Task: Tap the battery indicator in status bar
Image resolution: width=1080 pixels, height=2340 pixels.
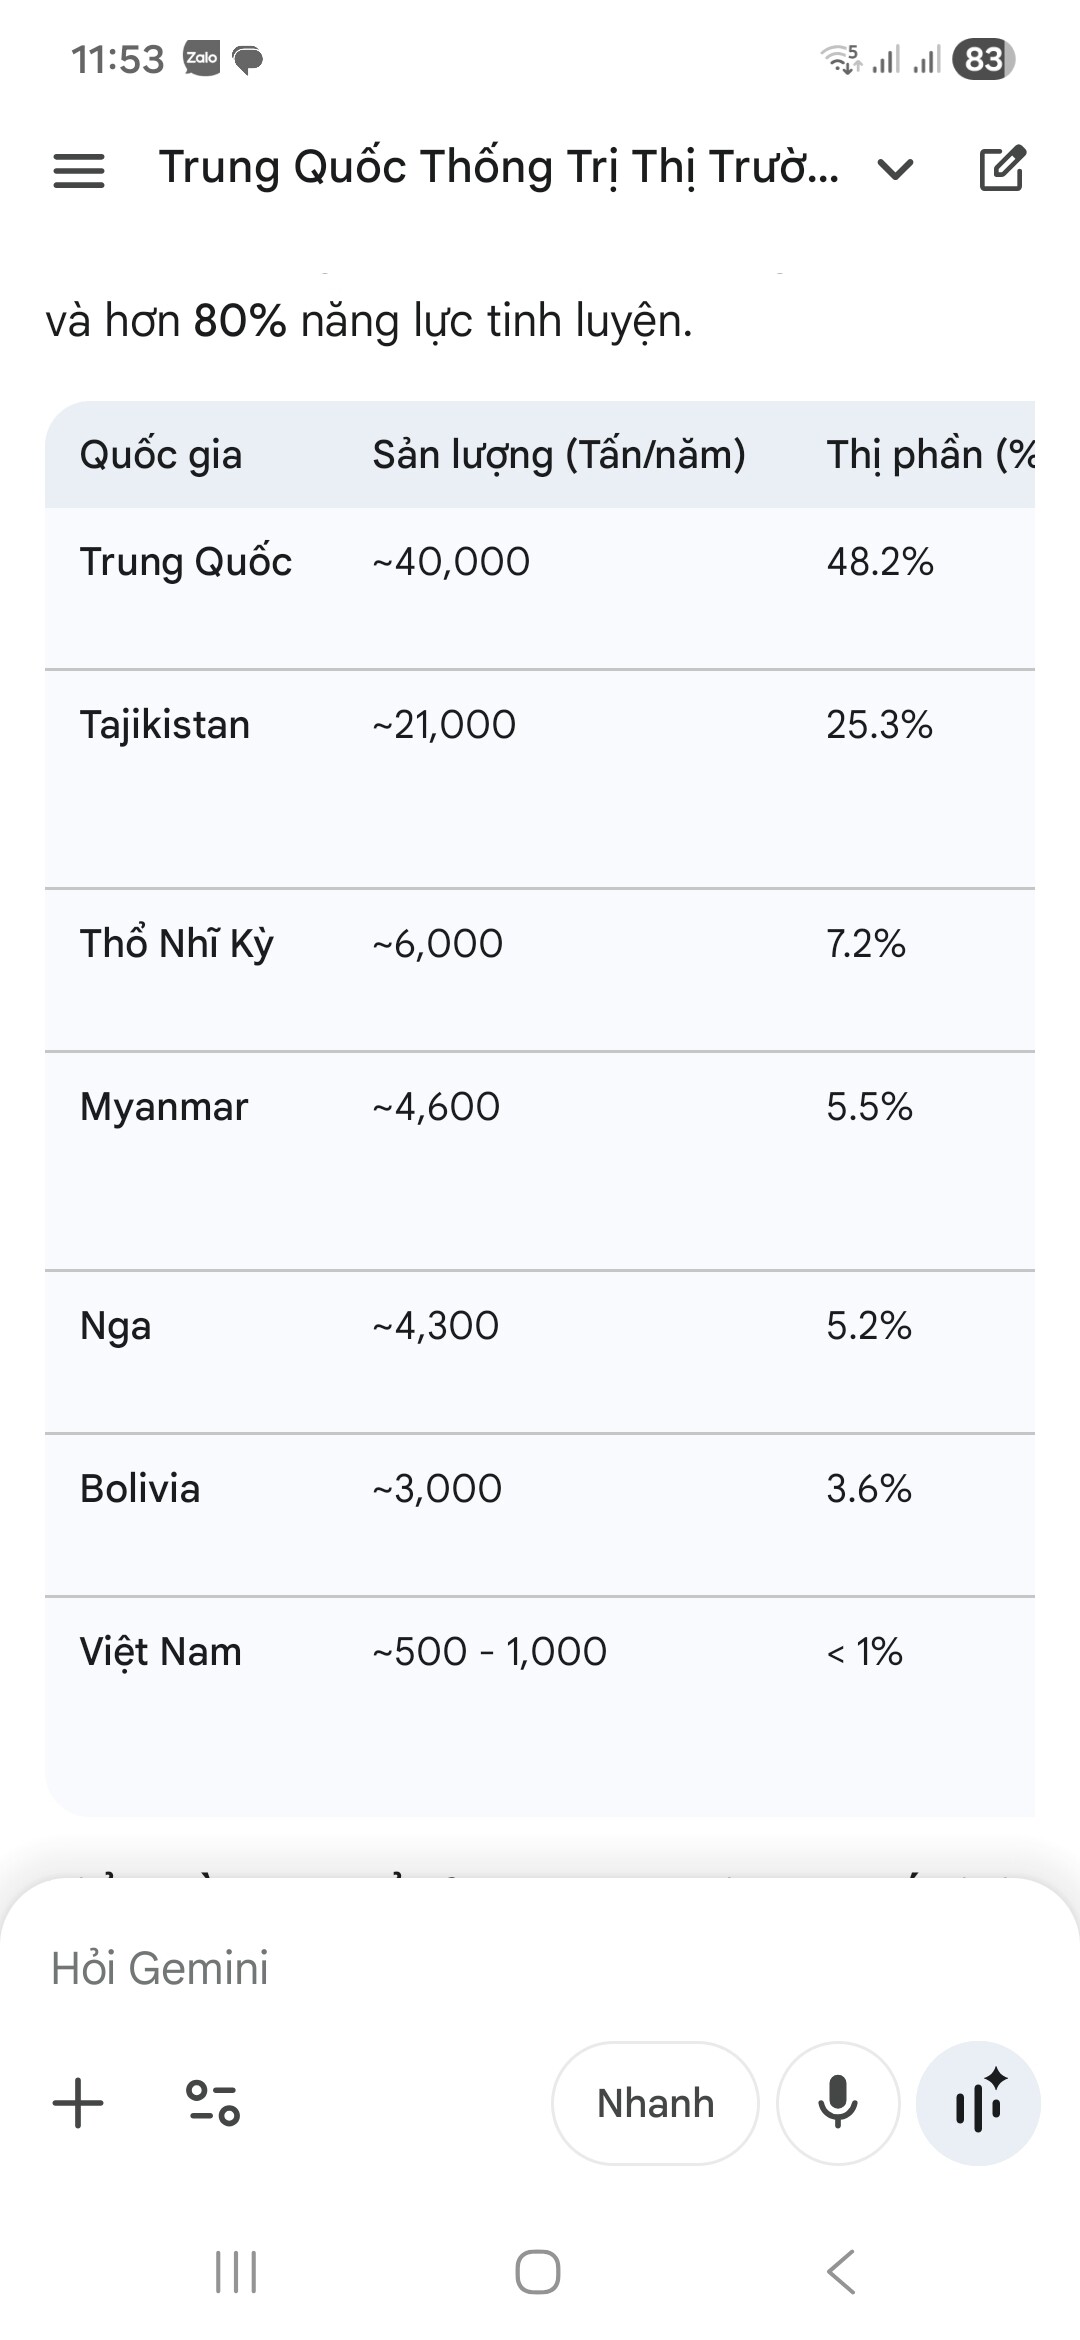Action: [983, 59]
